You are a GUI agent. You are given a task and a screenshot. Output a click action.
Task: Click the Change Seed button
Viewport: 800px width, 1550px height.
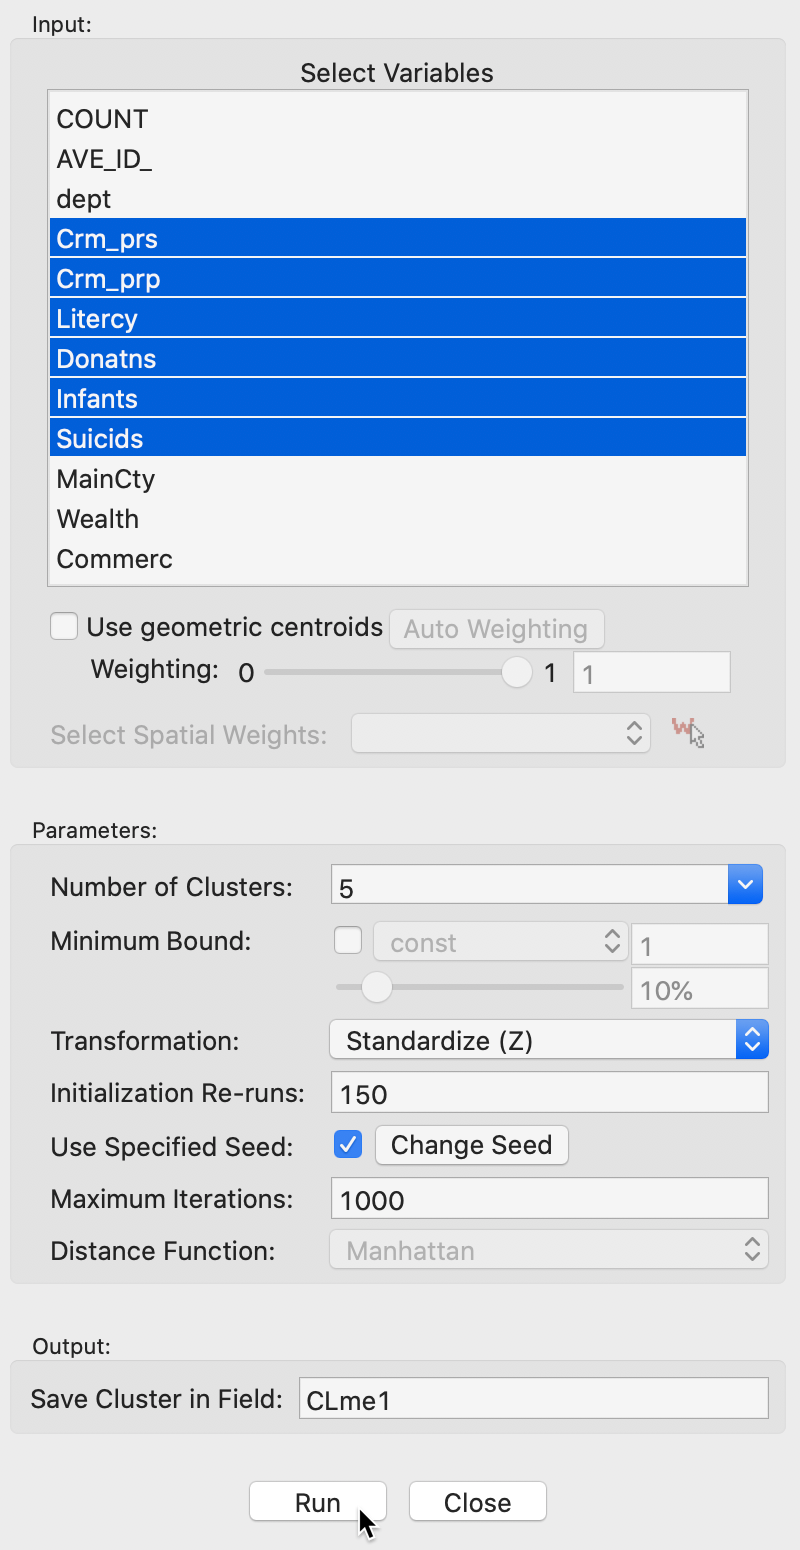click(x=471, y=1144)
